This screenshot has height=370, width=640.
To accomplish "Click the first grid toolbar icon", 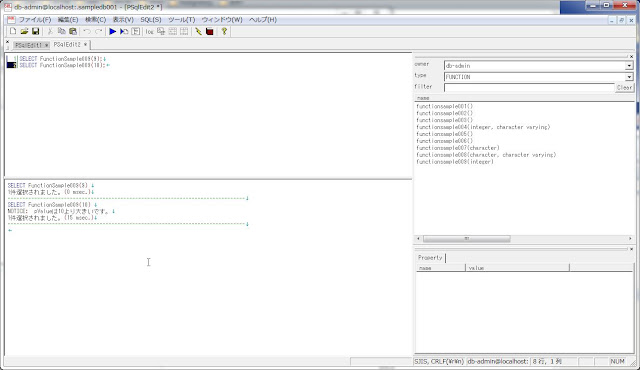I will point(173,31).
